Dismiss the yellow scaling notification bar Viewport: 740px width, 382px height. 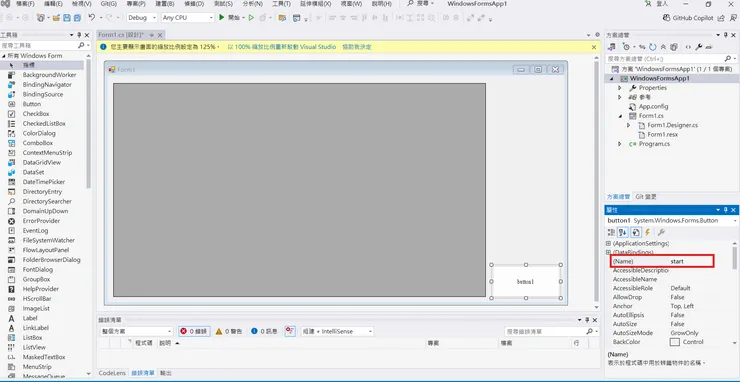pos(594,47)
